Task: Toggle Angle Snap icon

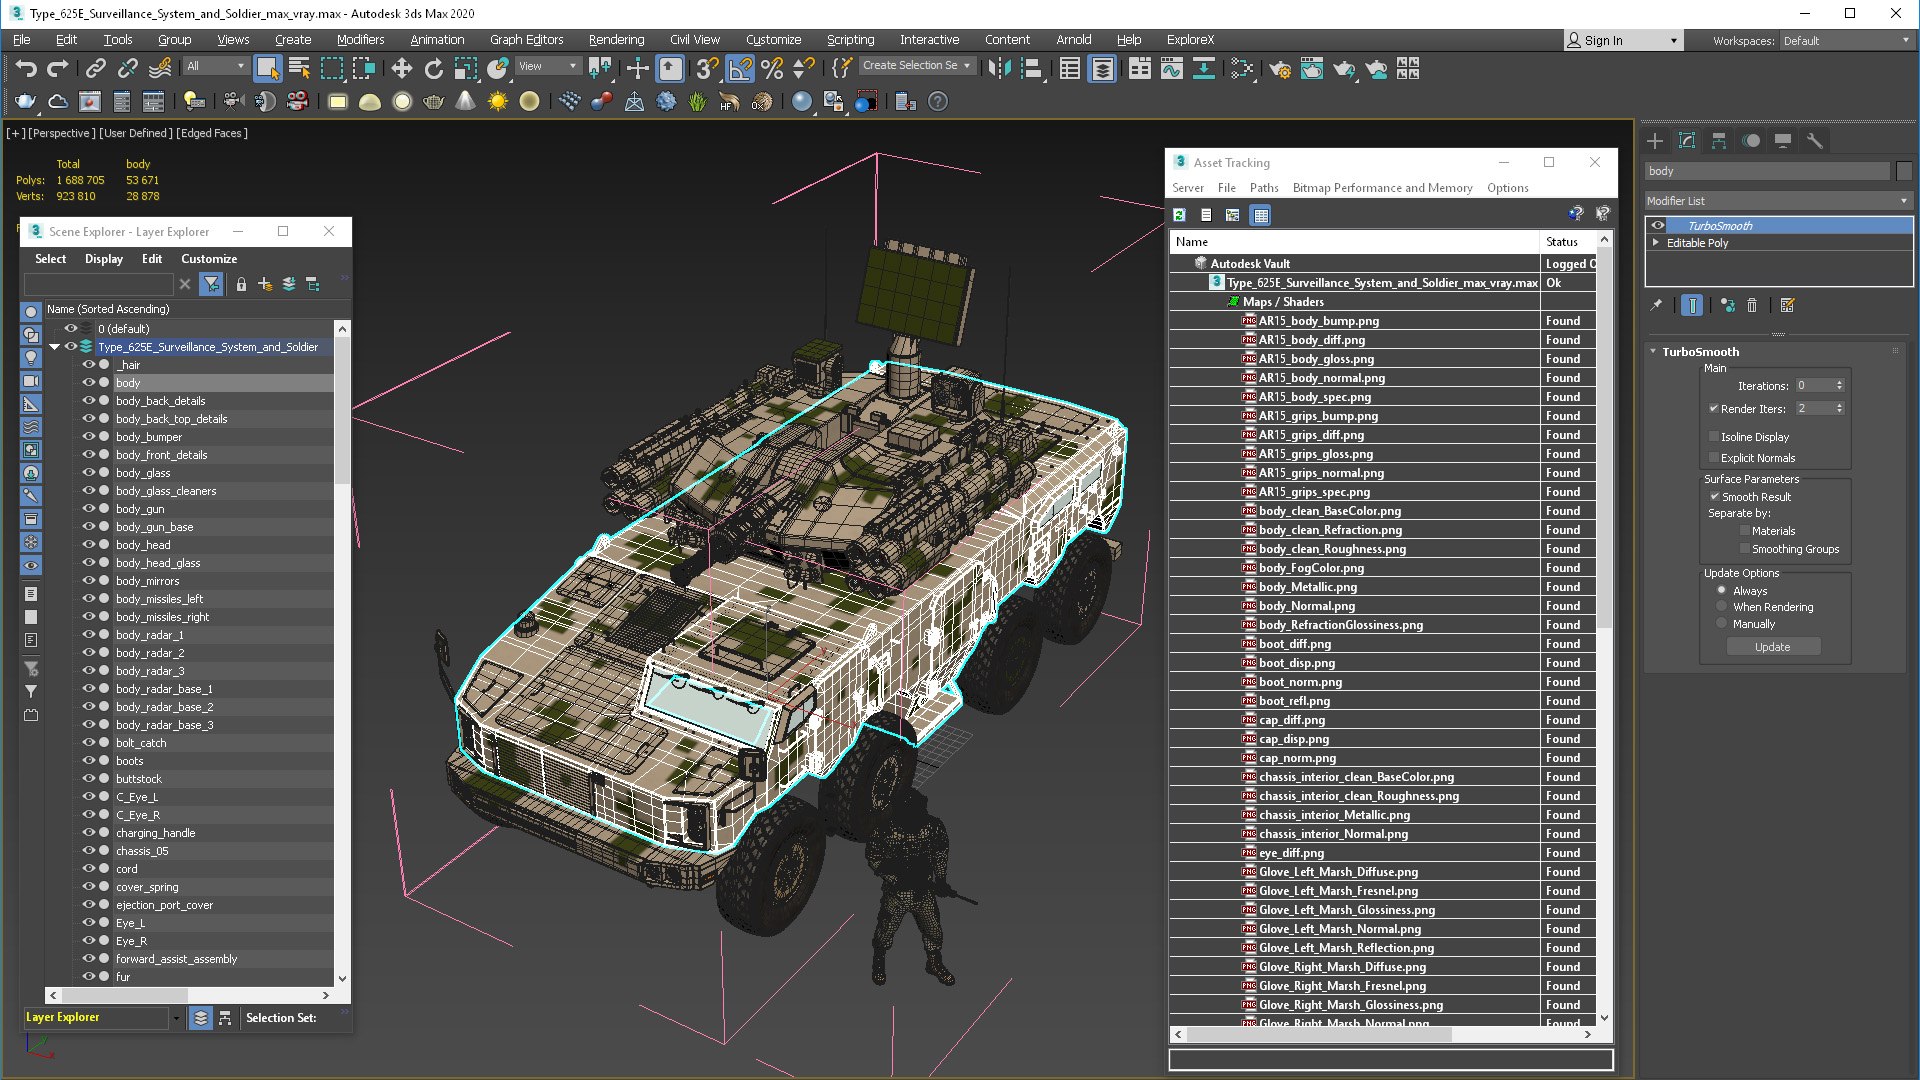Action: pyautogui.click(x=740, y=68)
